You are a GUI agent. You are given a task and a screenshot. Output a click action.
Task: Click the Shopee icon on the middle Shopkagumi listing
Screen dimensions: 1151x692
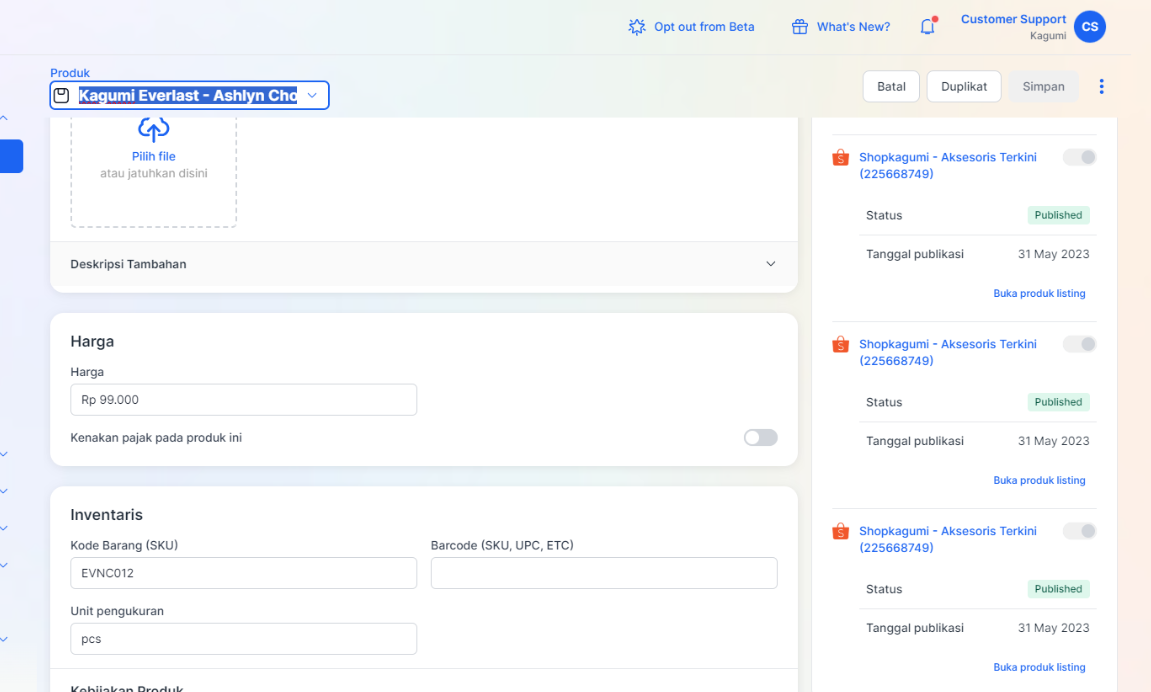point(840,344)
